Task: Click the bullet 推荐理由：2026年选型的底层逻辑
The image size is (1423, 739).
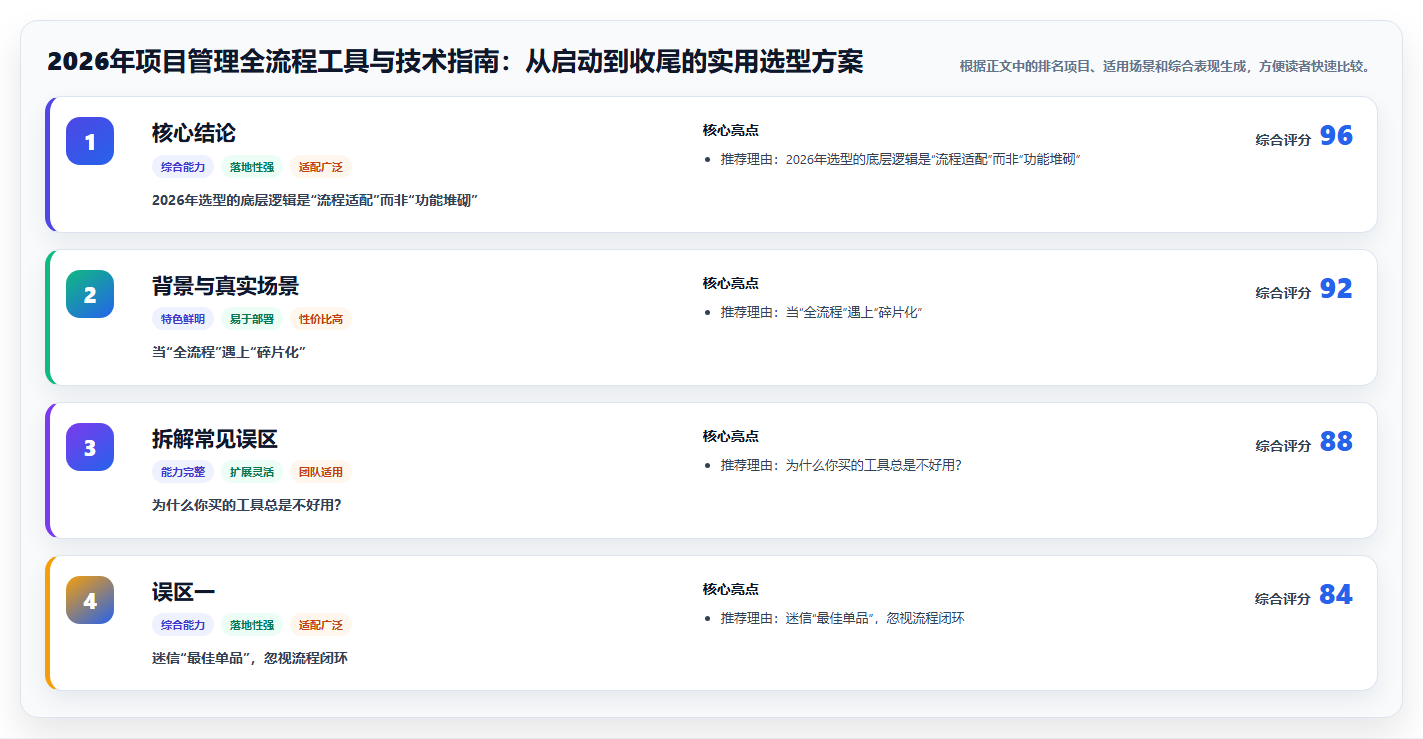Action: point(901,159)
